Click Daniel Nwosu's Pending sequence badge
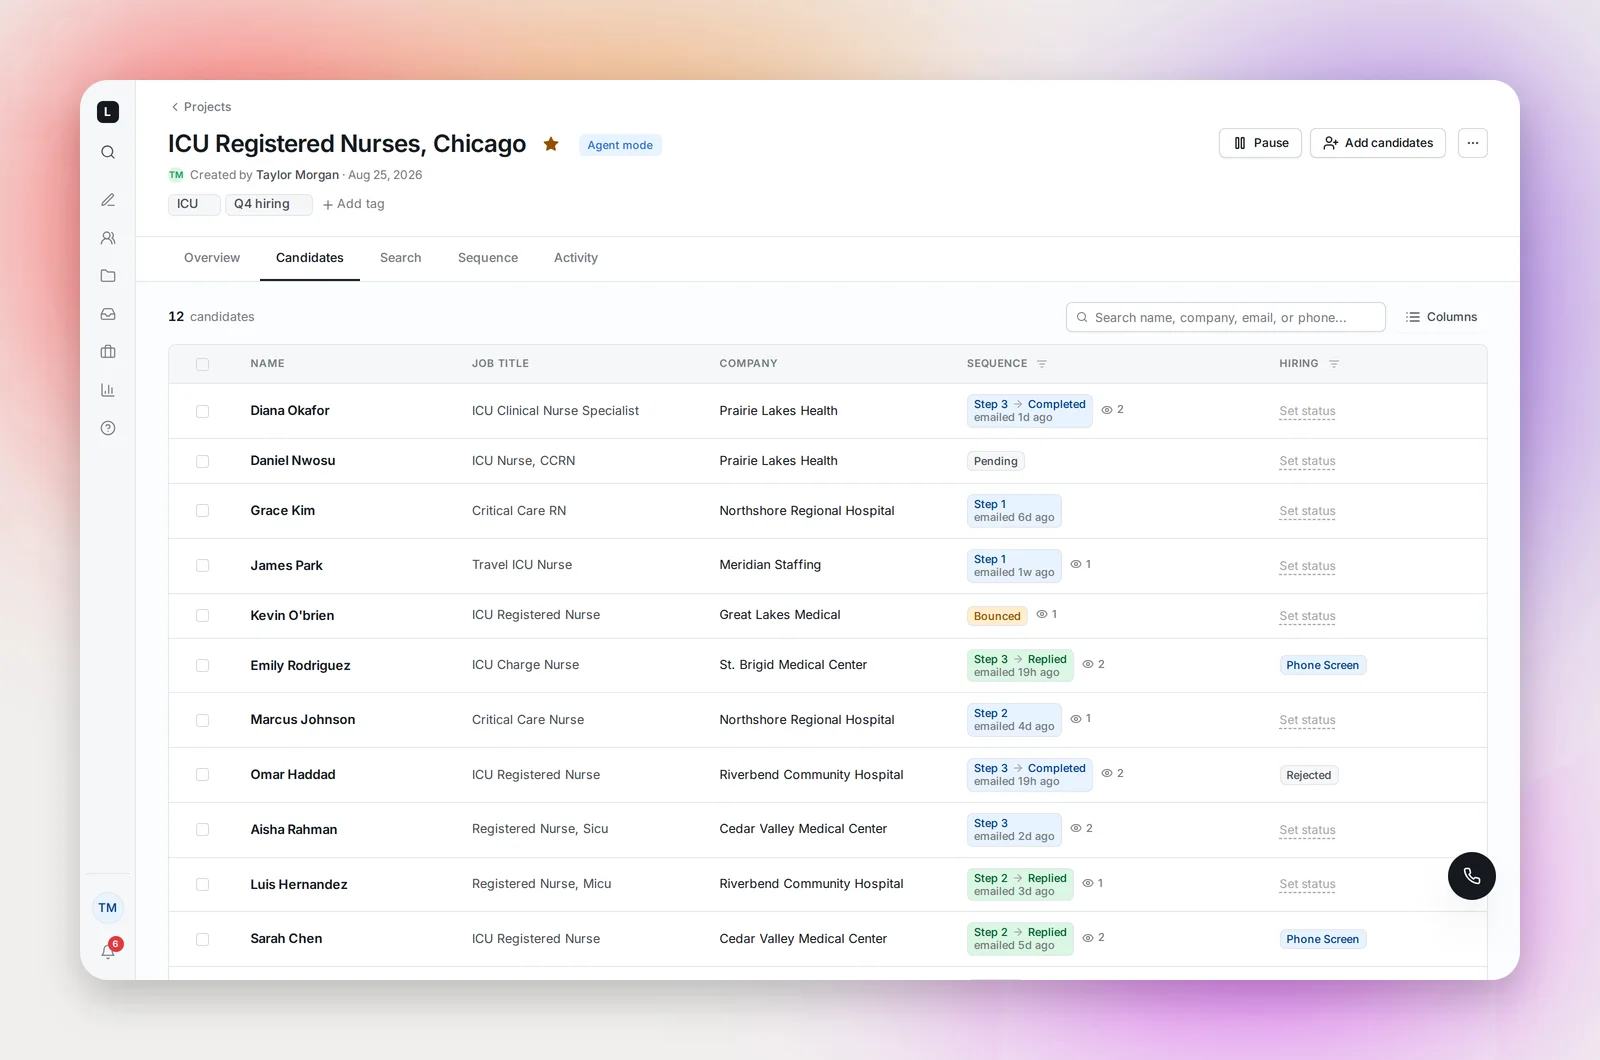The width and height of the screenshot is (1600, 1060). click(995, 461)
